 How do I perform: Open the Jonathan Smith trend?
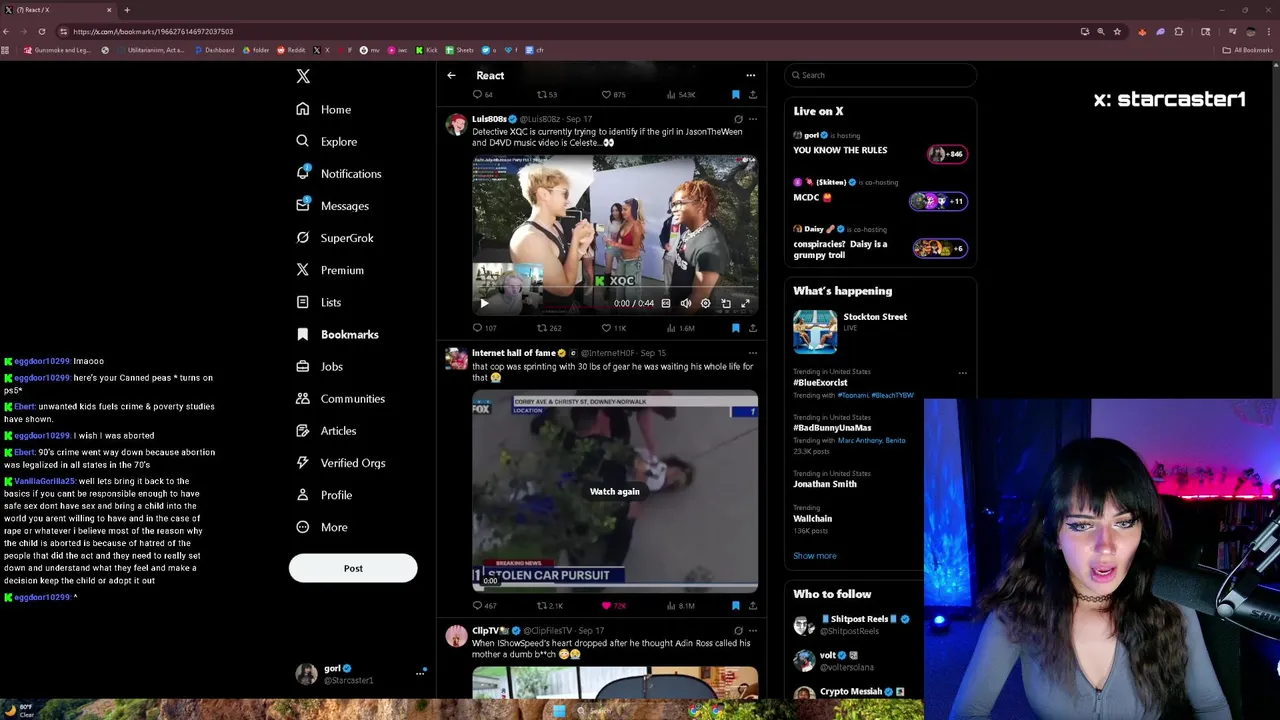pyautogui.click(x=824, y=484)
